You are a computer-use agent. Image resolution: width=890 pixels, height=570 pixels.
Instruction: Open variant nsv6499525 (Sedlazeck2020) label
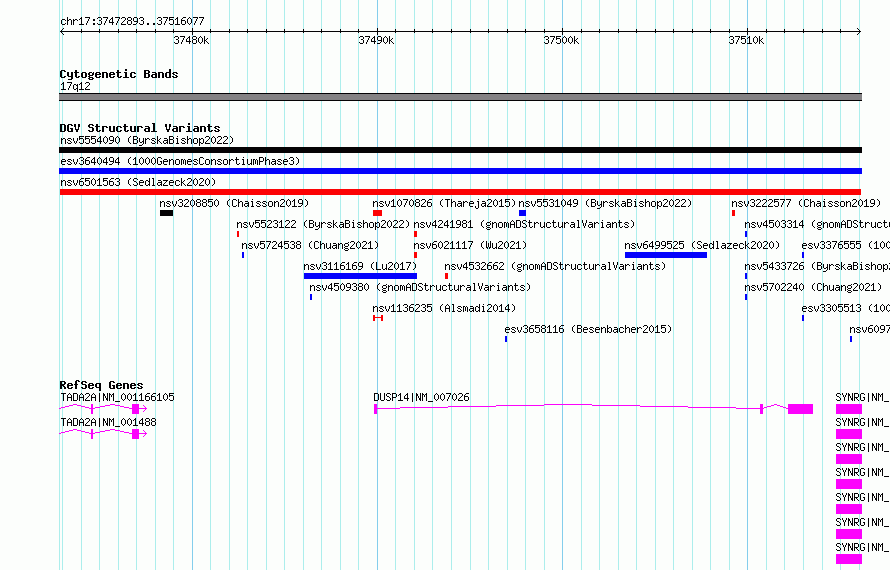pyautogui.click(x=702, y=245)
